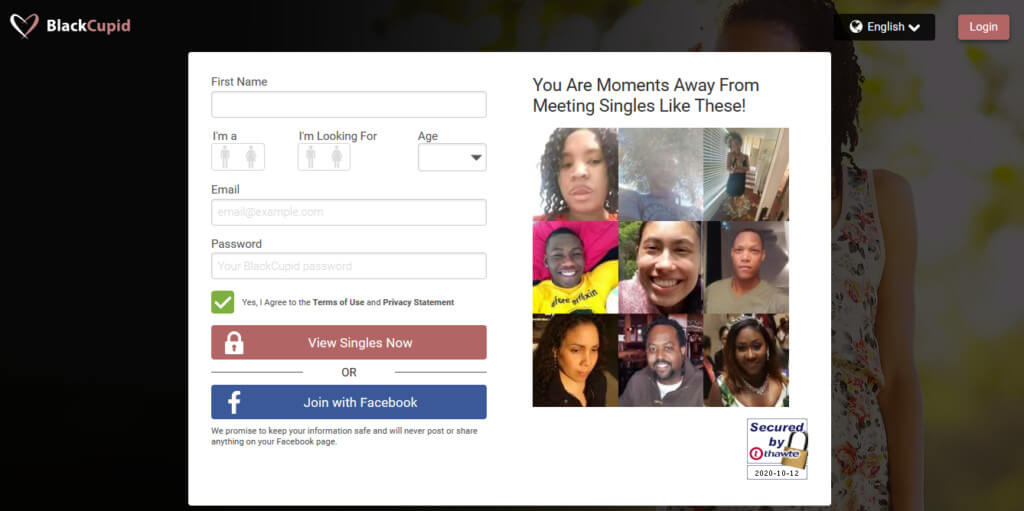Image resolution: width=1024 pixels, height=511 pixels.
Task: Click Join with Facebook button
Action: pyautogui.click(x=349, y=402)
